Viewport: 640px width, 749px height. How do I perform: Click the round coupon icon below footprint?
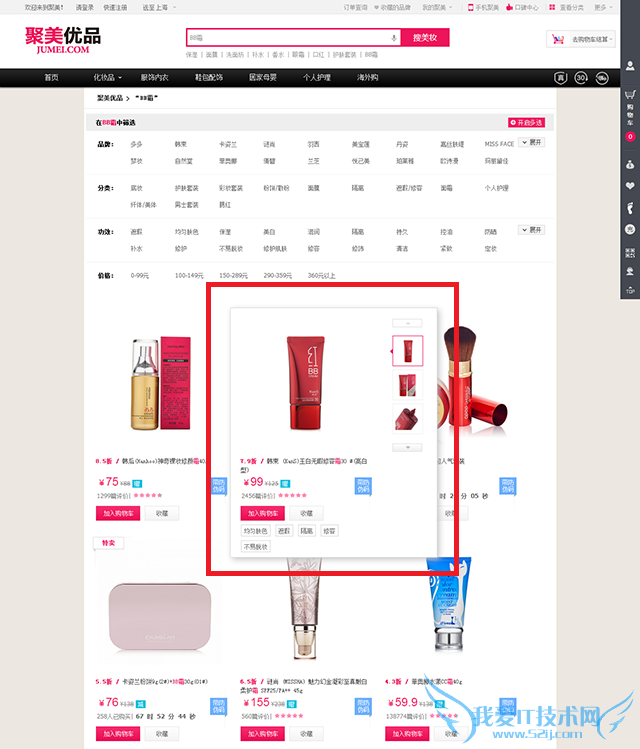click(x=630, y=230)
